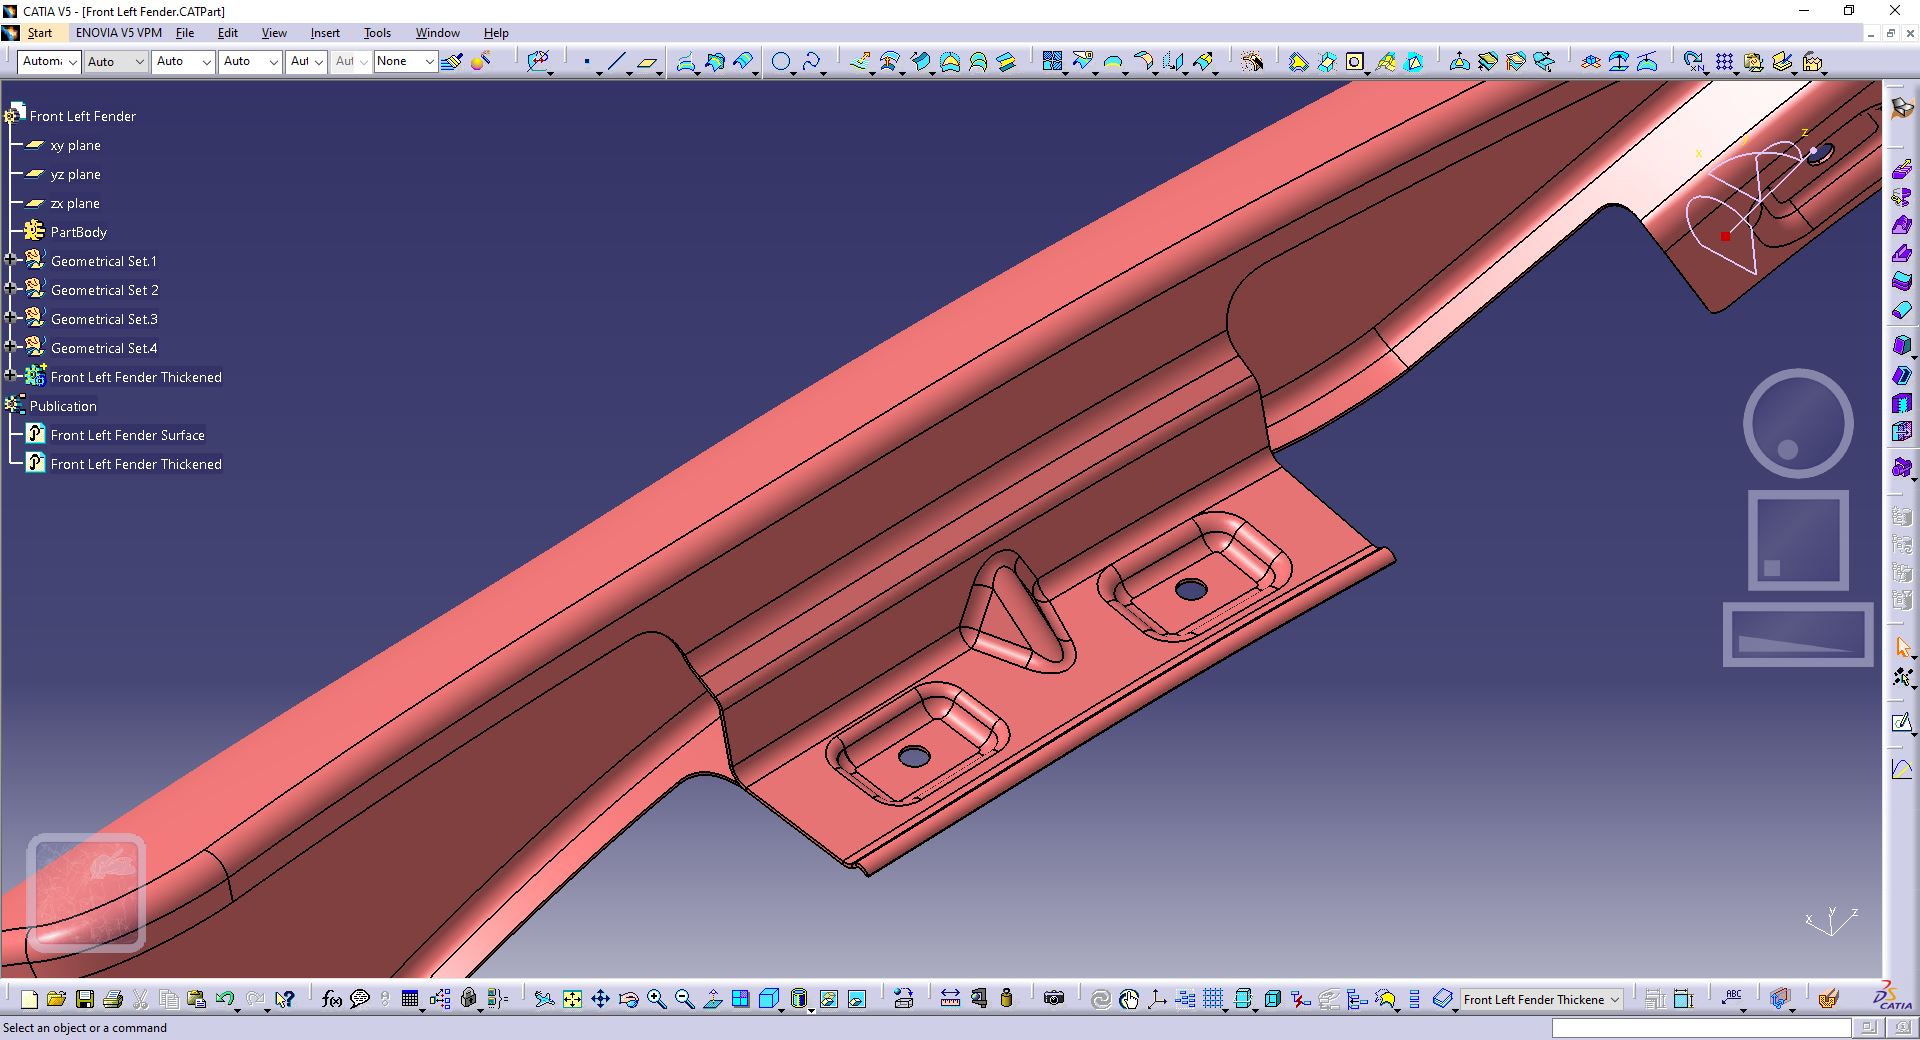Image resolution: width=1920 pixels, height=1040 pixels.
Task: Expand the Front Left Fender Thickened node
Action: pyautogui.click(x=11, y=376)
